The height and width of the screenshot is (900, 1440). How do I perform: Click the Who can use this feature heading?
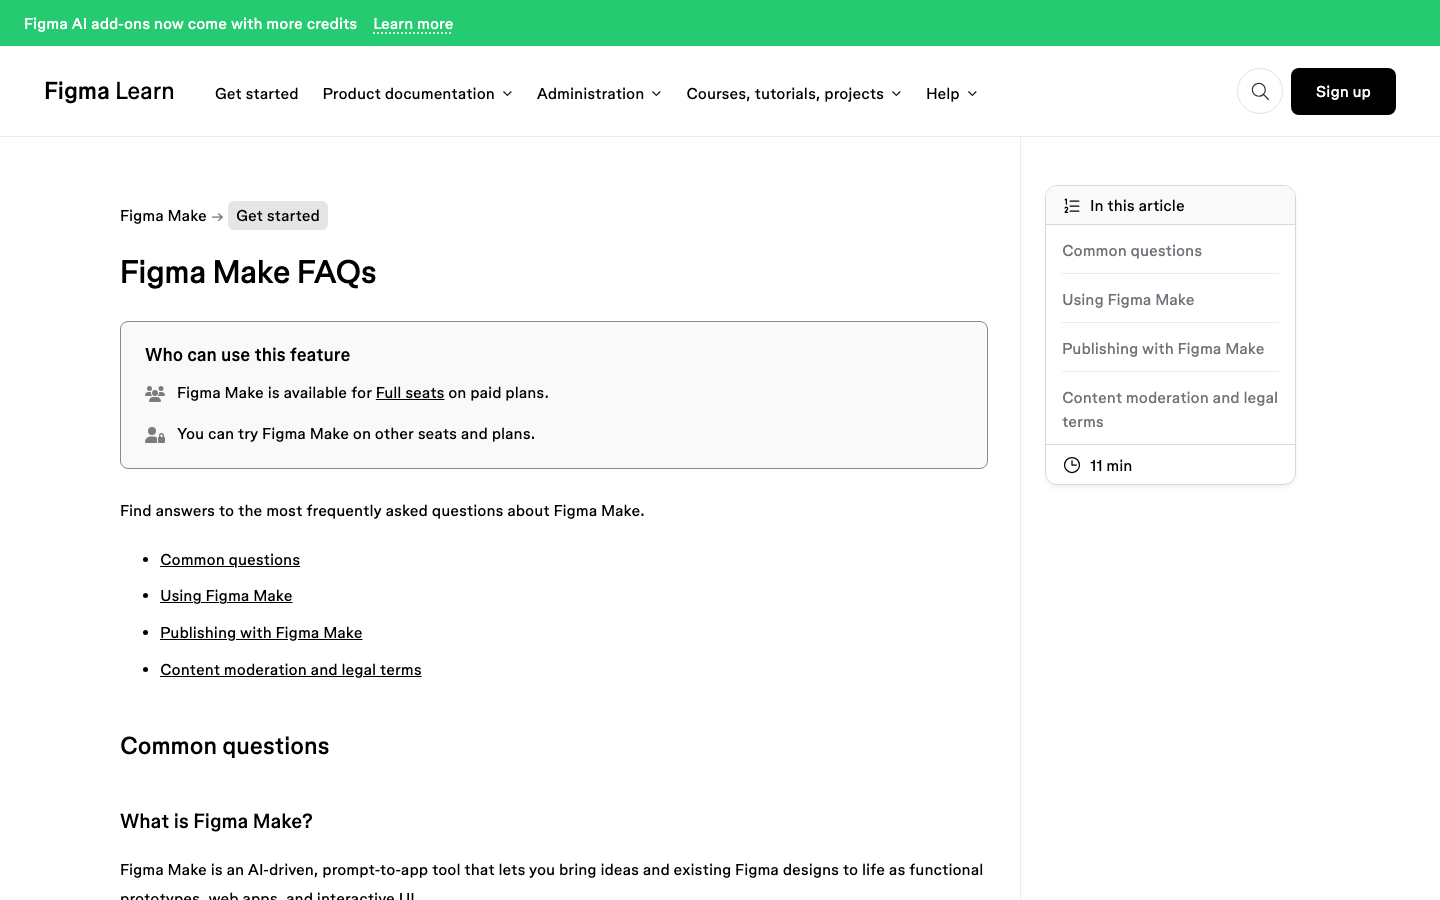(247, 354)
